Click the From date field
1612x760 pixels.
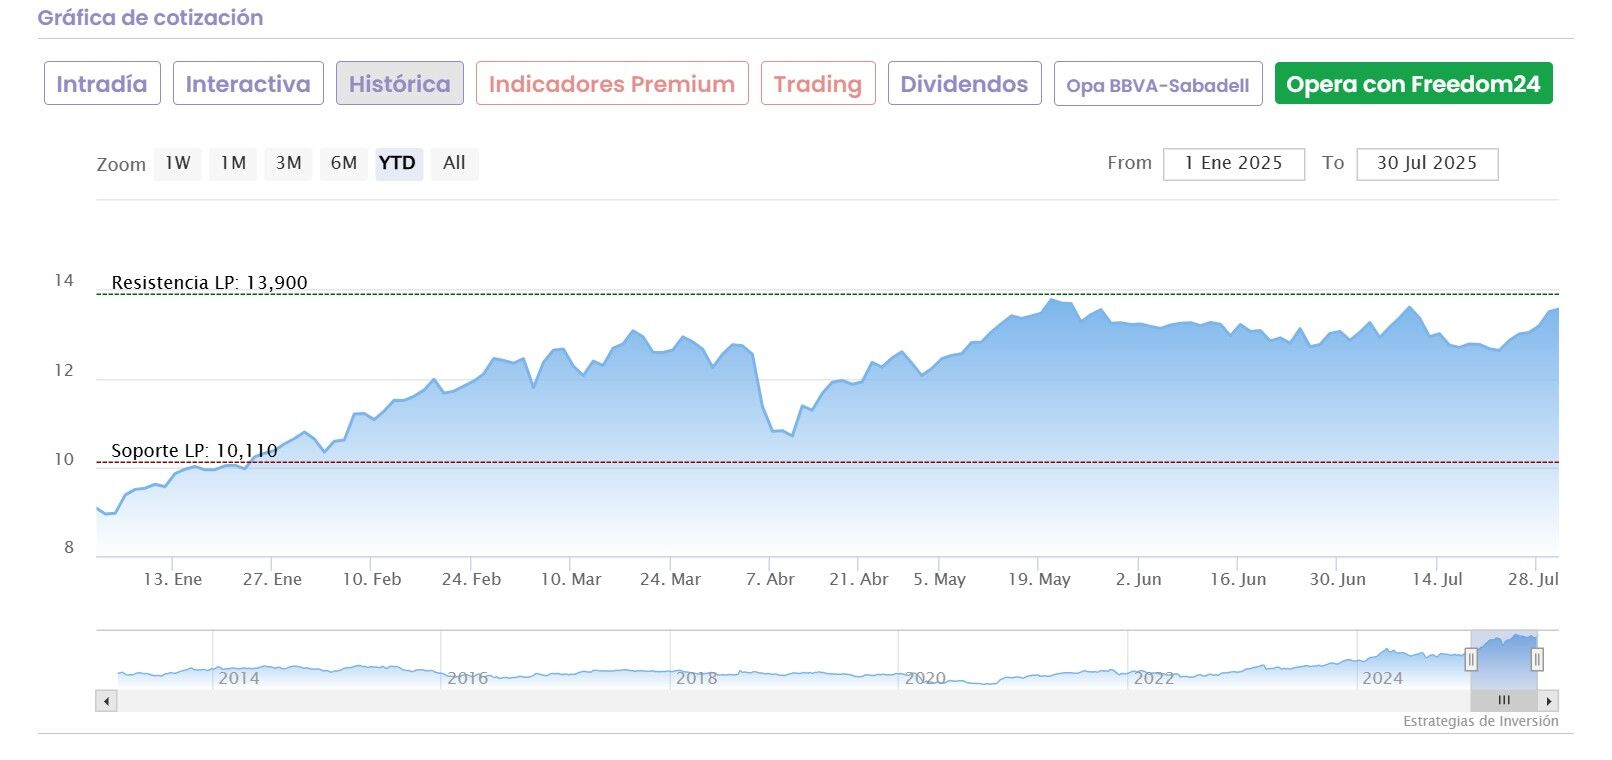pyautogui.click(x=1233, y=164)
